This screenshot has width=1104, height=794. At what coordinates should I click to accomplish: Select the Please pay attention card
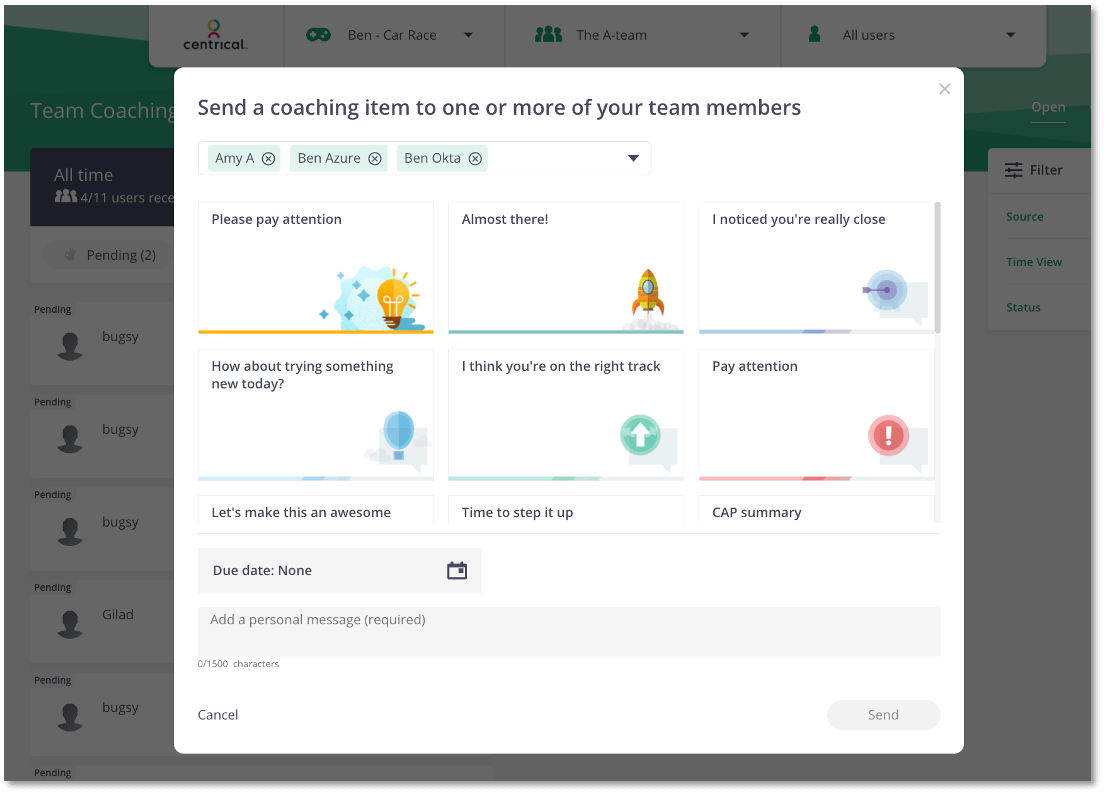point(316,267)
